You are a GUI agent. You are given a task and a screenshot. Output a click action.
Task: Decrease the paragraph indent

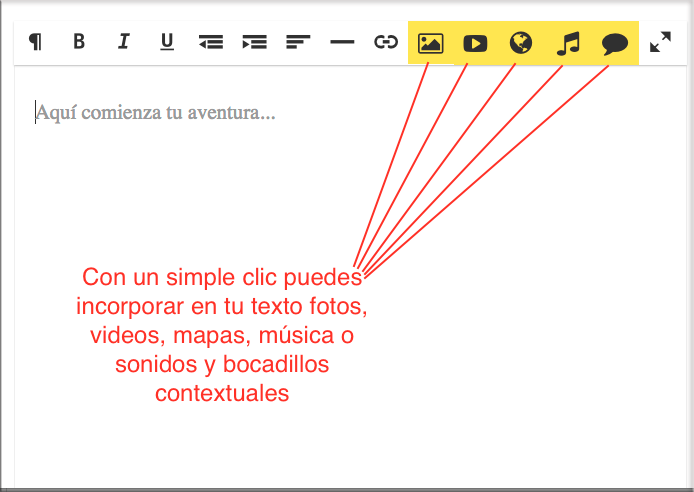[x=211, y=42]
